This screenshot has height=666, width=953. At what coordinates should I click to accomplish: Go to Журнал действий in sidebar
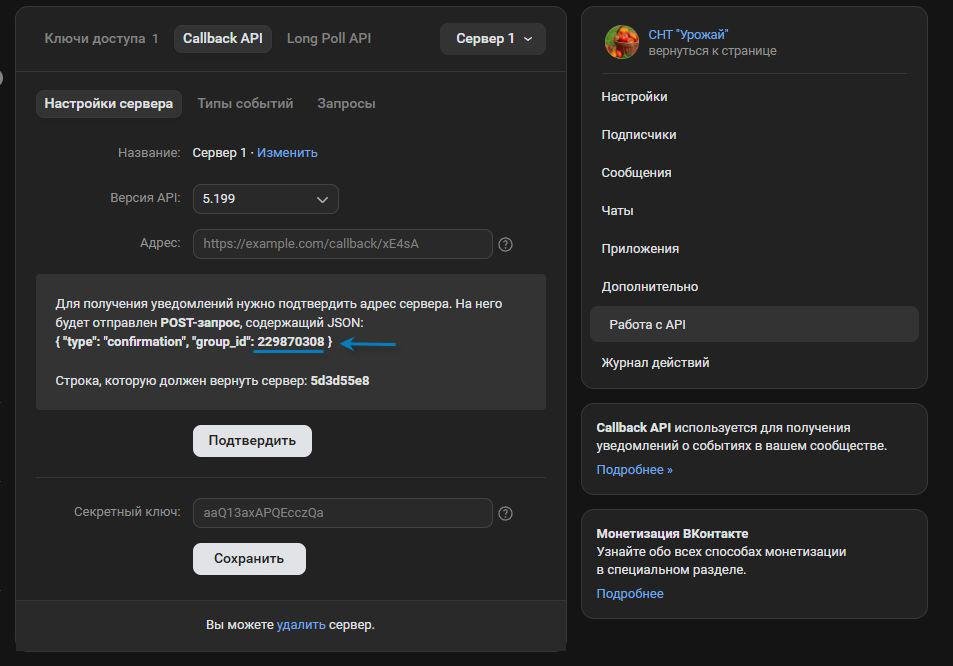(x=655, y=363)
